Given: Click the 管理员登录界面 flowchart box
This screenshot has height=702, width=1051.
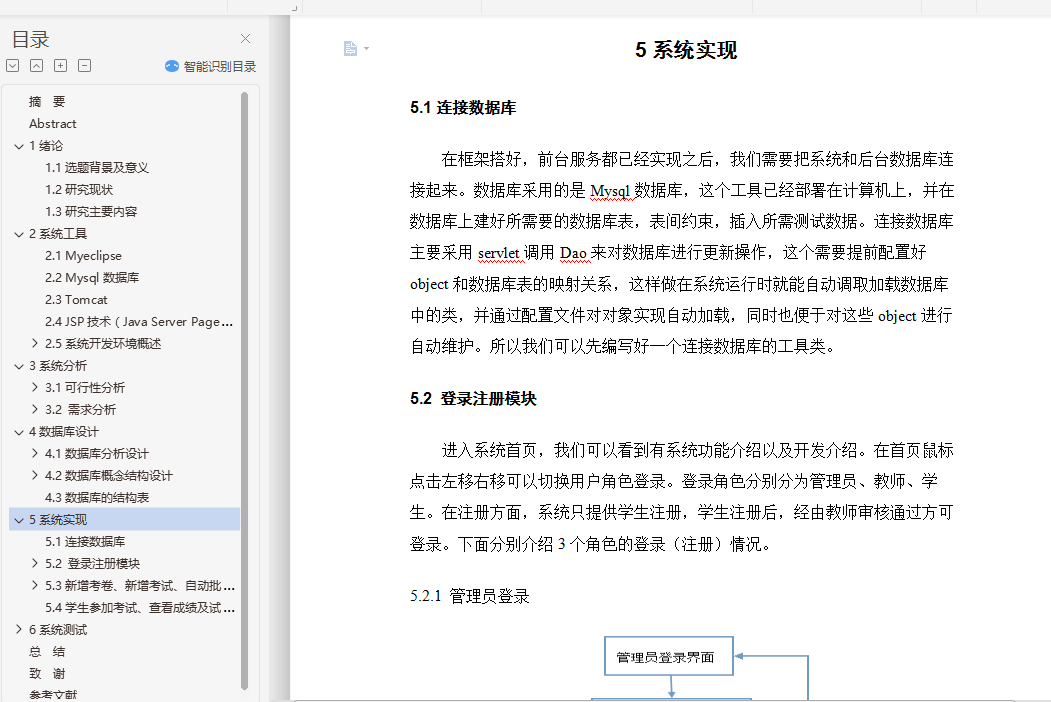Looking at the screenshot, I should coord(669,656).
